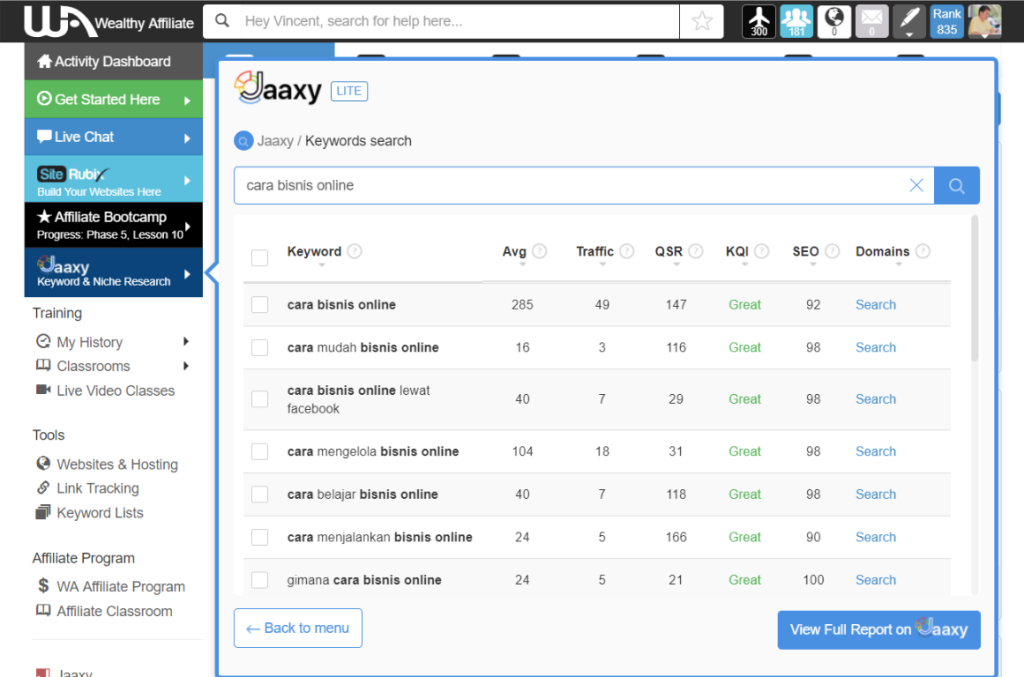Click the Back to menu button
Screen dimensions: 1024x677
click(298, 628)
